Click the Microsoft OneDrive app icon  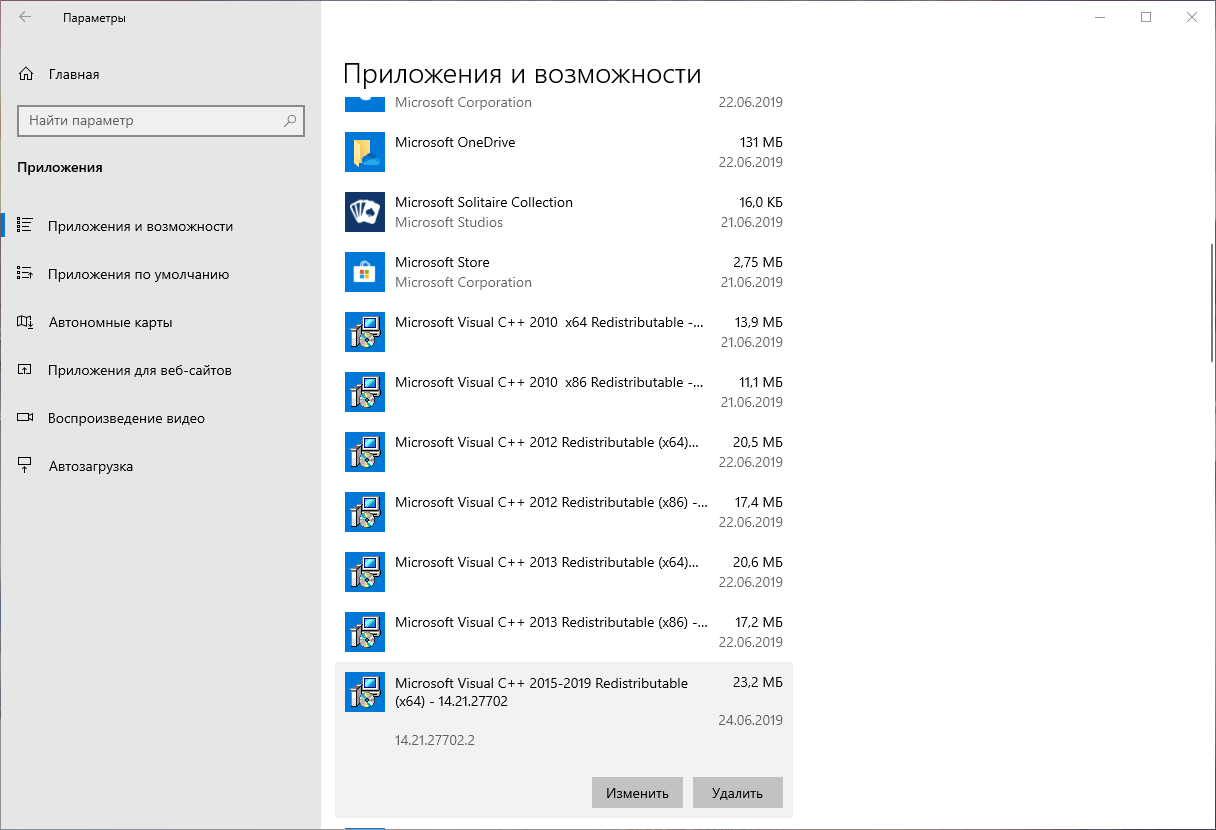click(365, 152)
